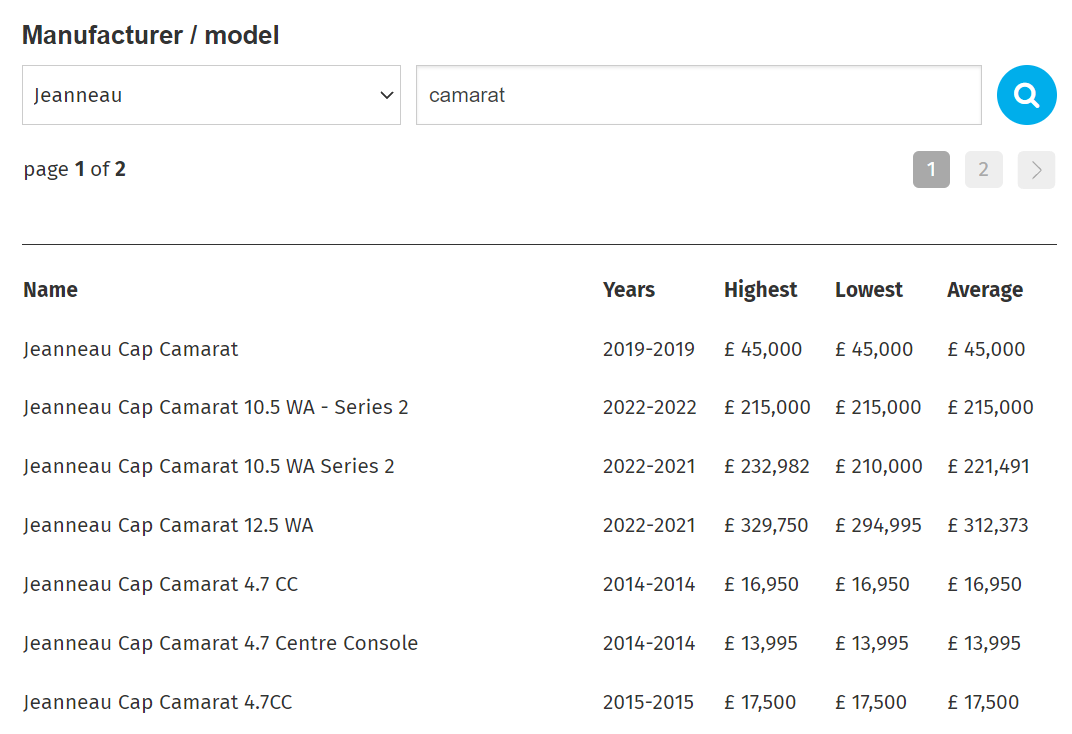Open Jeanneau Cap Camarat 4.7 CC
Image resolution: width=1072 pixels, height=734 pixels.
pyautogui.click(x=161, y=584)
